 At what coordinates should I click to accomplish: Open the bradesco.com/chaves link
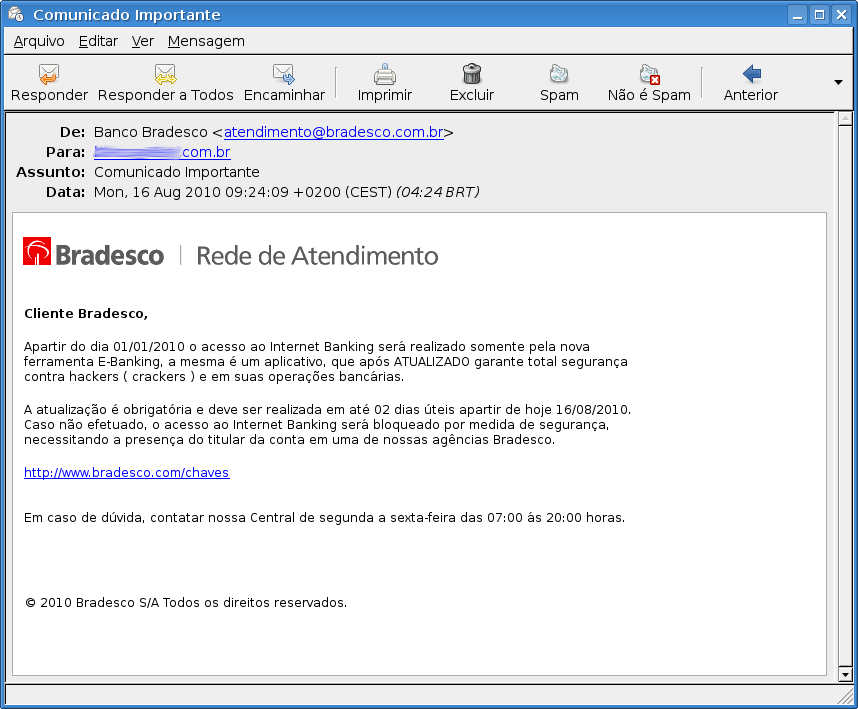(x=126, y=473)
